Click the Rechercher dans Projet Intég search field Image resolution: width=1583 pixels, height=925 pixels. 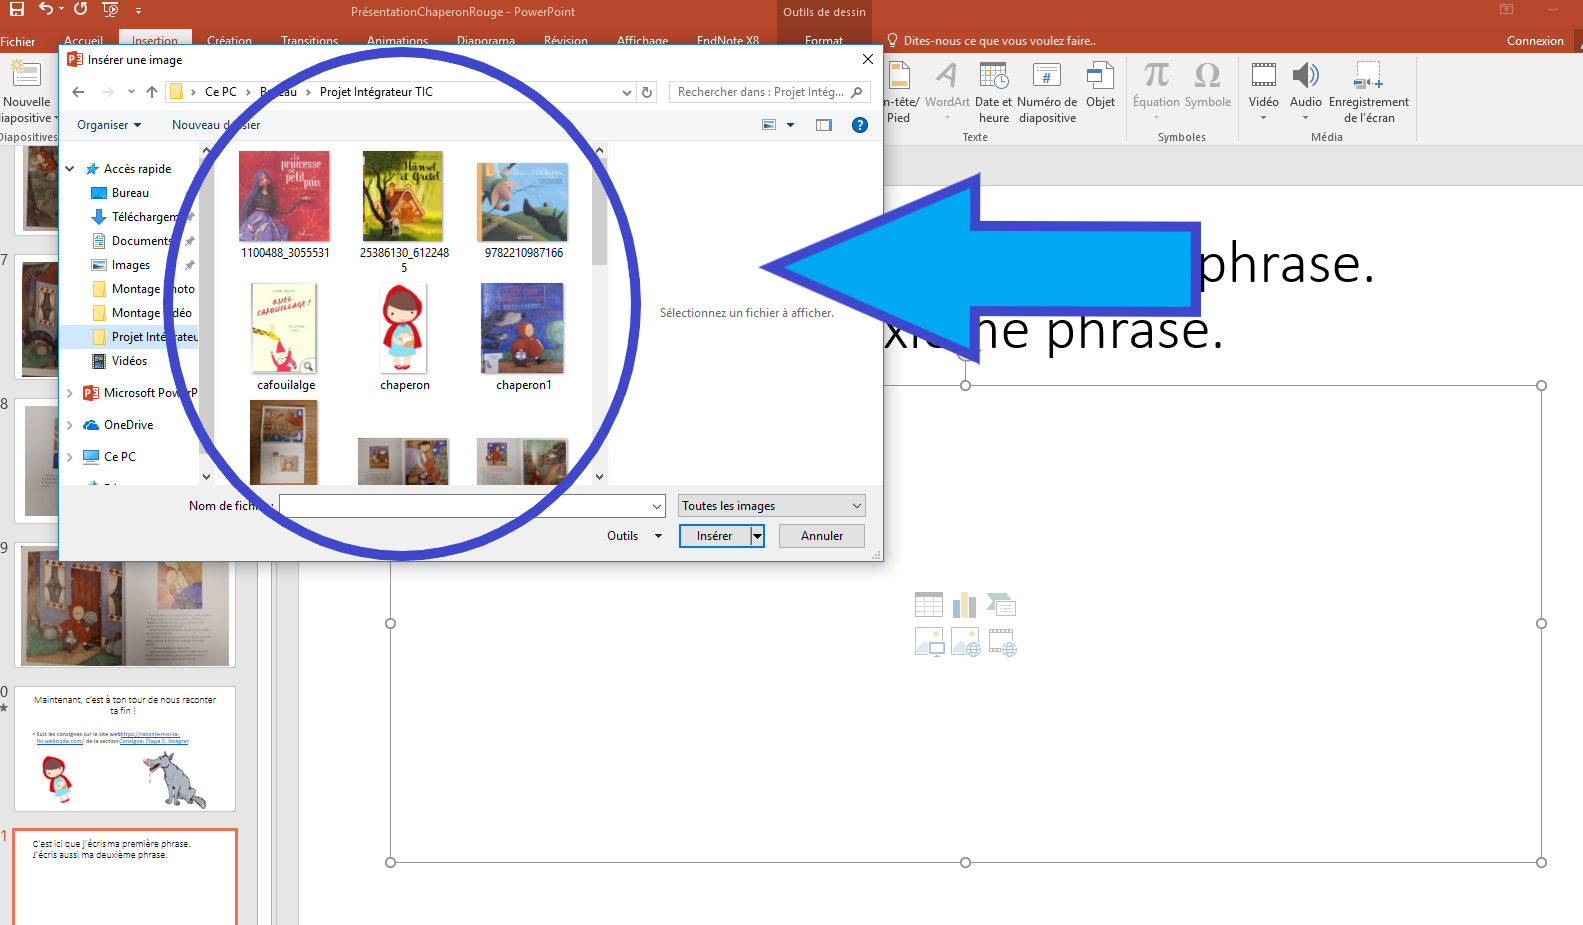tap(769, 92)
